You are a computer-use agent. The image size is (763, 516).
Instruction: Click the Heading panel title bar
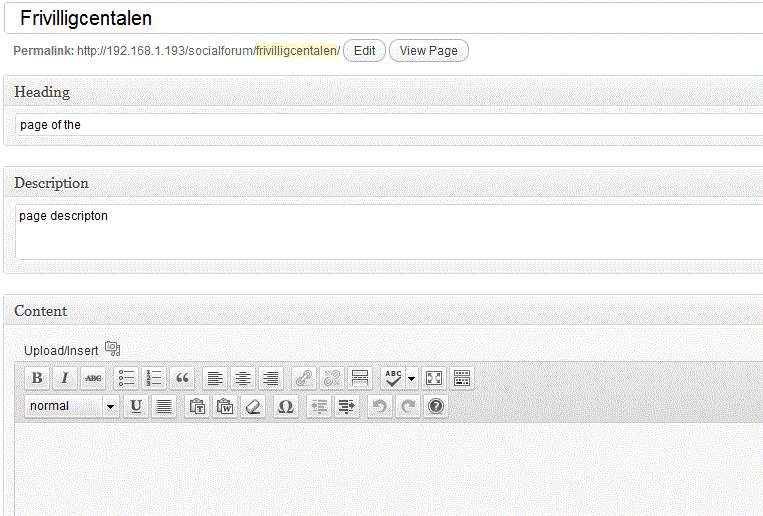(x=383, y=92)
